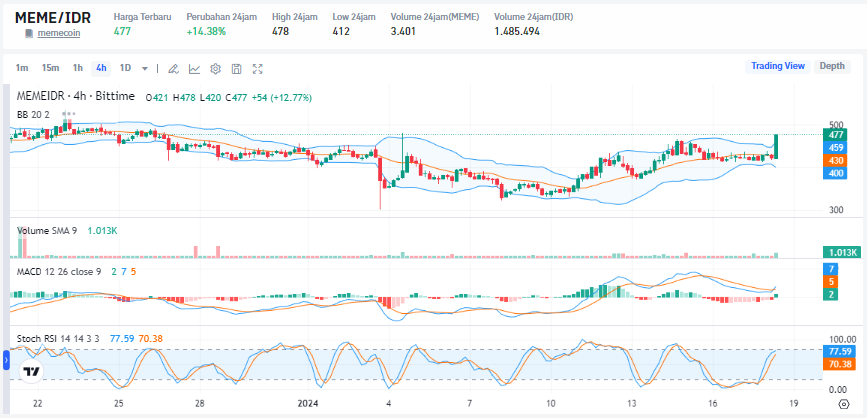
Task: Click the Low 24jam value 412
Action: pos(341,32)
